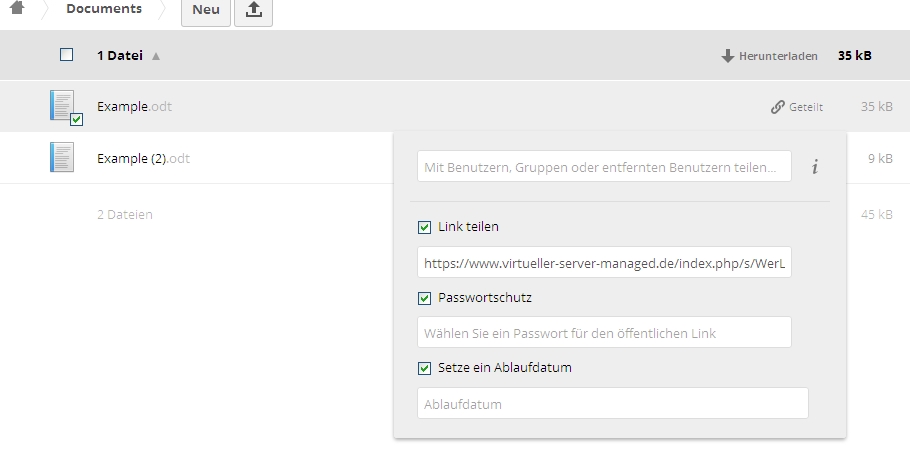The height and width of the screenshot is (461, 910).
Task: Click the Geteilt share link icon
Action: (778, 107)
